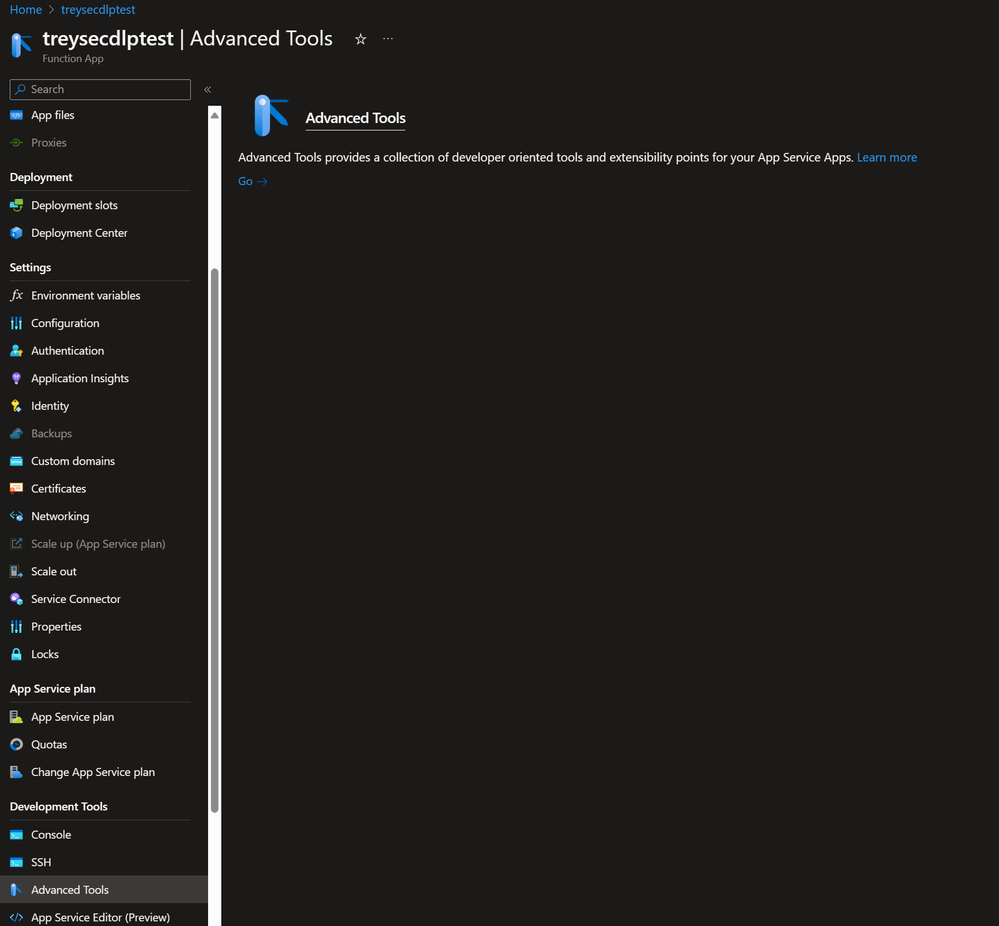Screen dimensions: 999x926
Task: Click the Console terminal icon
Action: [x=17, y=835]
